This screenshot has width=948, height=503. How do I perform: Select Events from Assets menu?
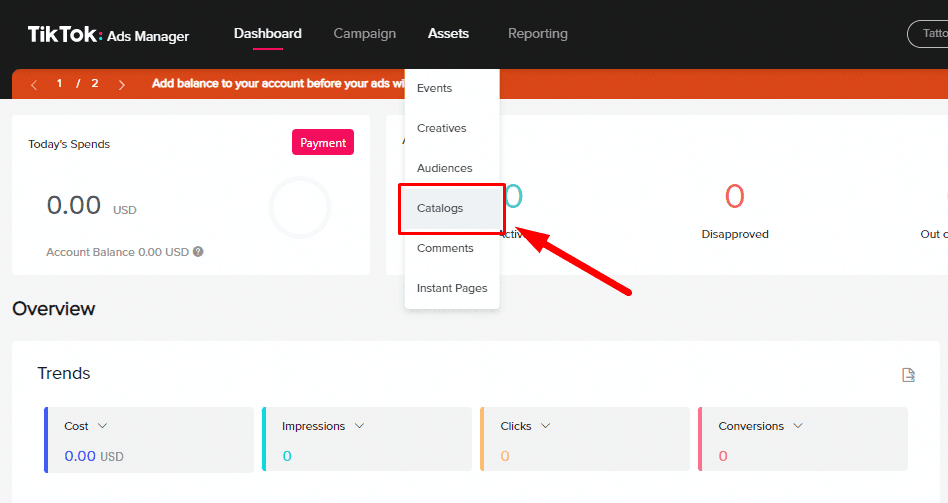(x=434, y=88)
